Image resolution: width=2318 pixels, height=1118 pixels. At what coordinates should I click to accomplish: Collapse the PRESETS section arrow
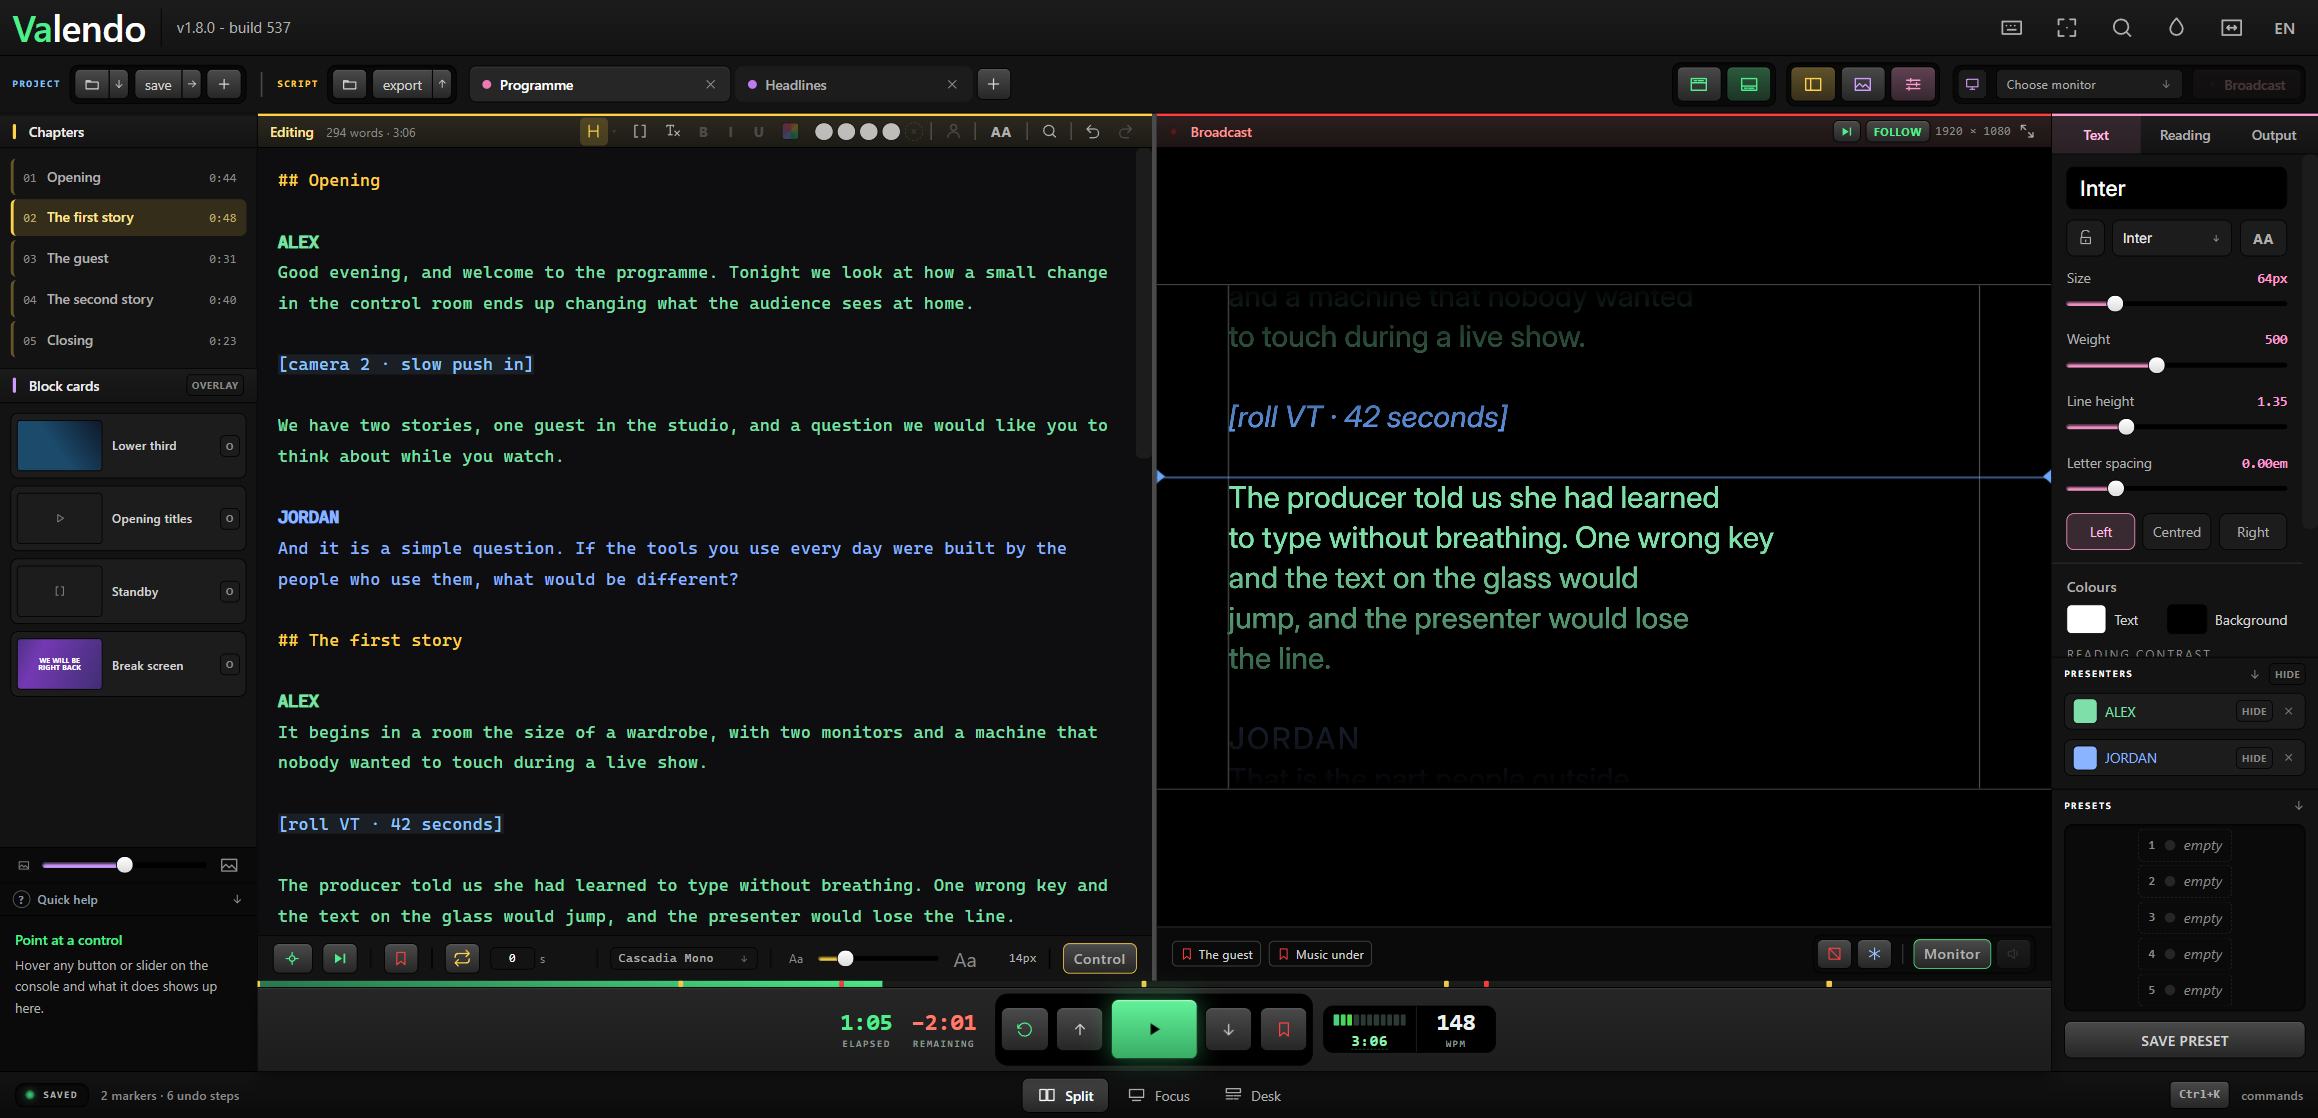click(2298, 805)
